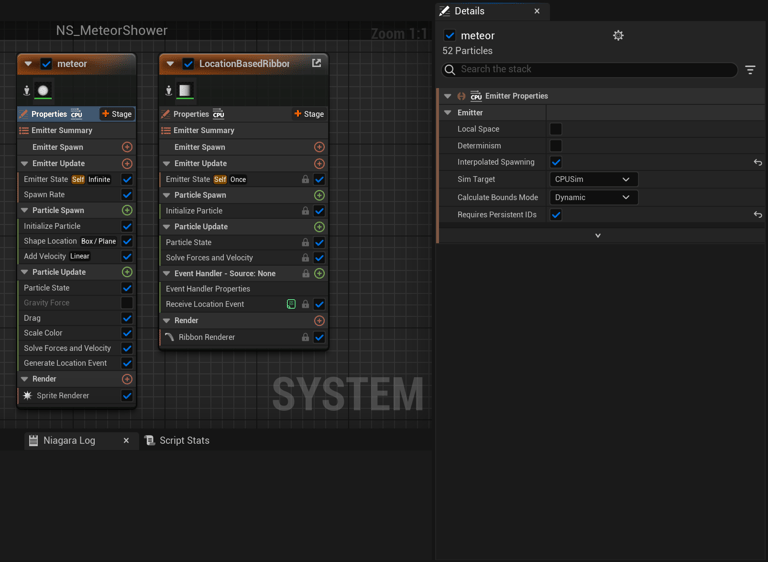This screenshot has width=768, height=562.
Task: Add module to LocationBasedRibbon Emitter Spawn
Action: pos(319,147)
